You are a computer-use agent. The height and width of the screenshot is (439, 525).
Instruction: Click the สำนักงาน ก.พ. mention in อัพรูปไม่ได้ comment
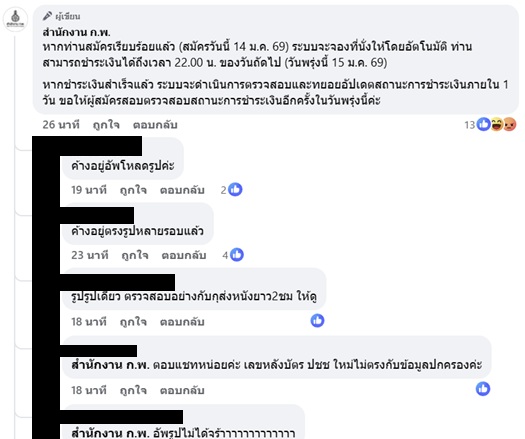(x=110, y=433)
